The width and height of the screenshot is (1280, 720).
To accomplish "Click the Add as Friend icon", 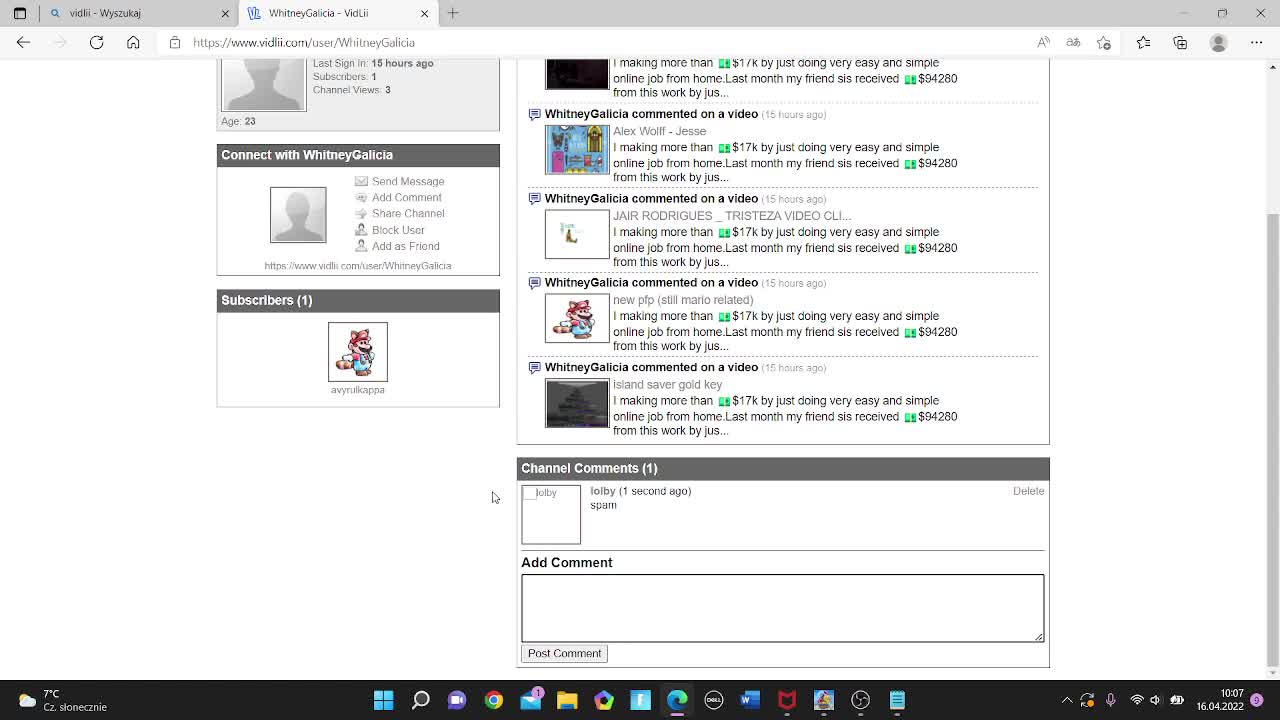I will pos(361,246).
